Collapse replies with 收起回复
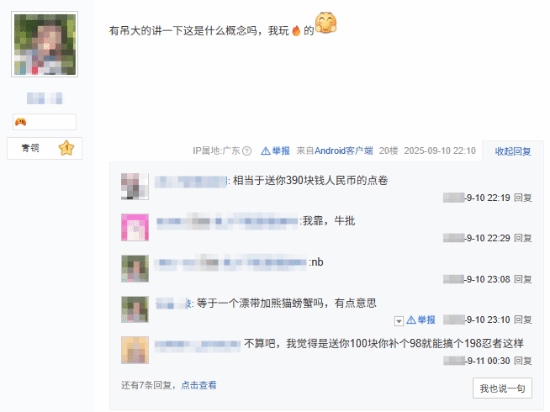 coord(512,151)
